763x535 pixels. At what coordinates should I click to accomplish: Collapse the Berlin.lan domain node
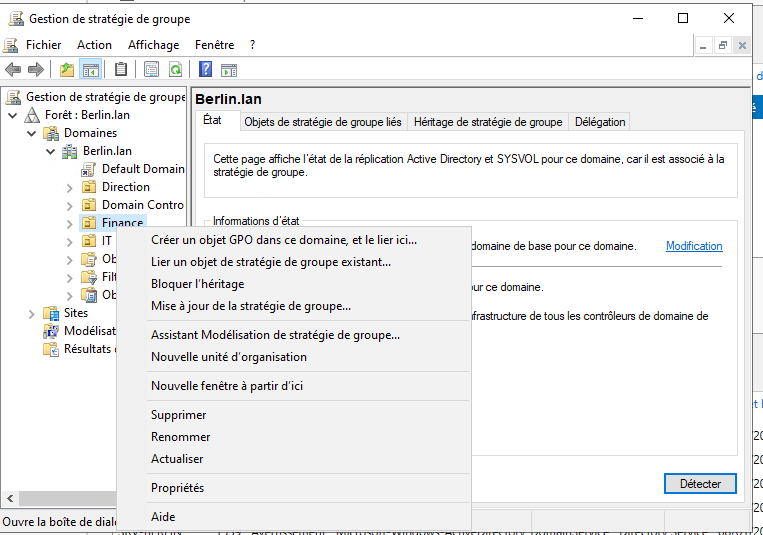[x=51, y=151]
